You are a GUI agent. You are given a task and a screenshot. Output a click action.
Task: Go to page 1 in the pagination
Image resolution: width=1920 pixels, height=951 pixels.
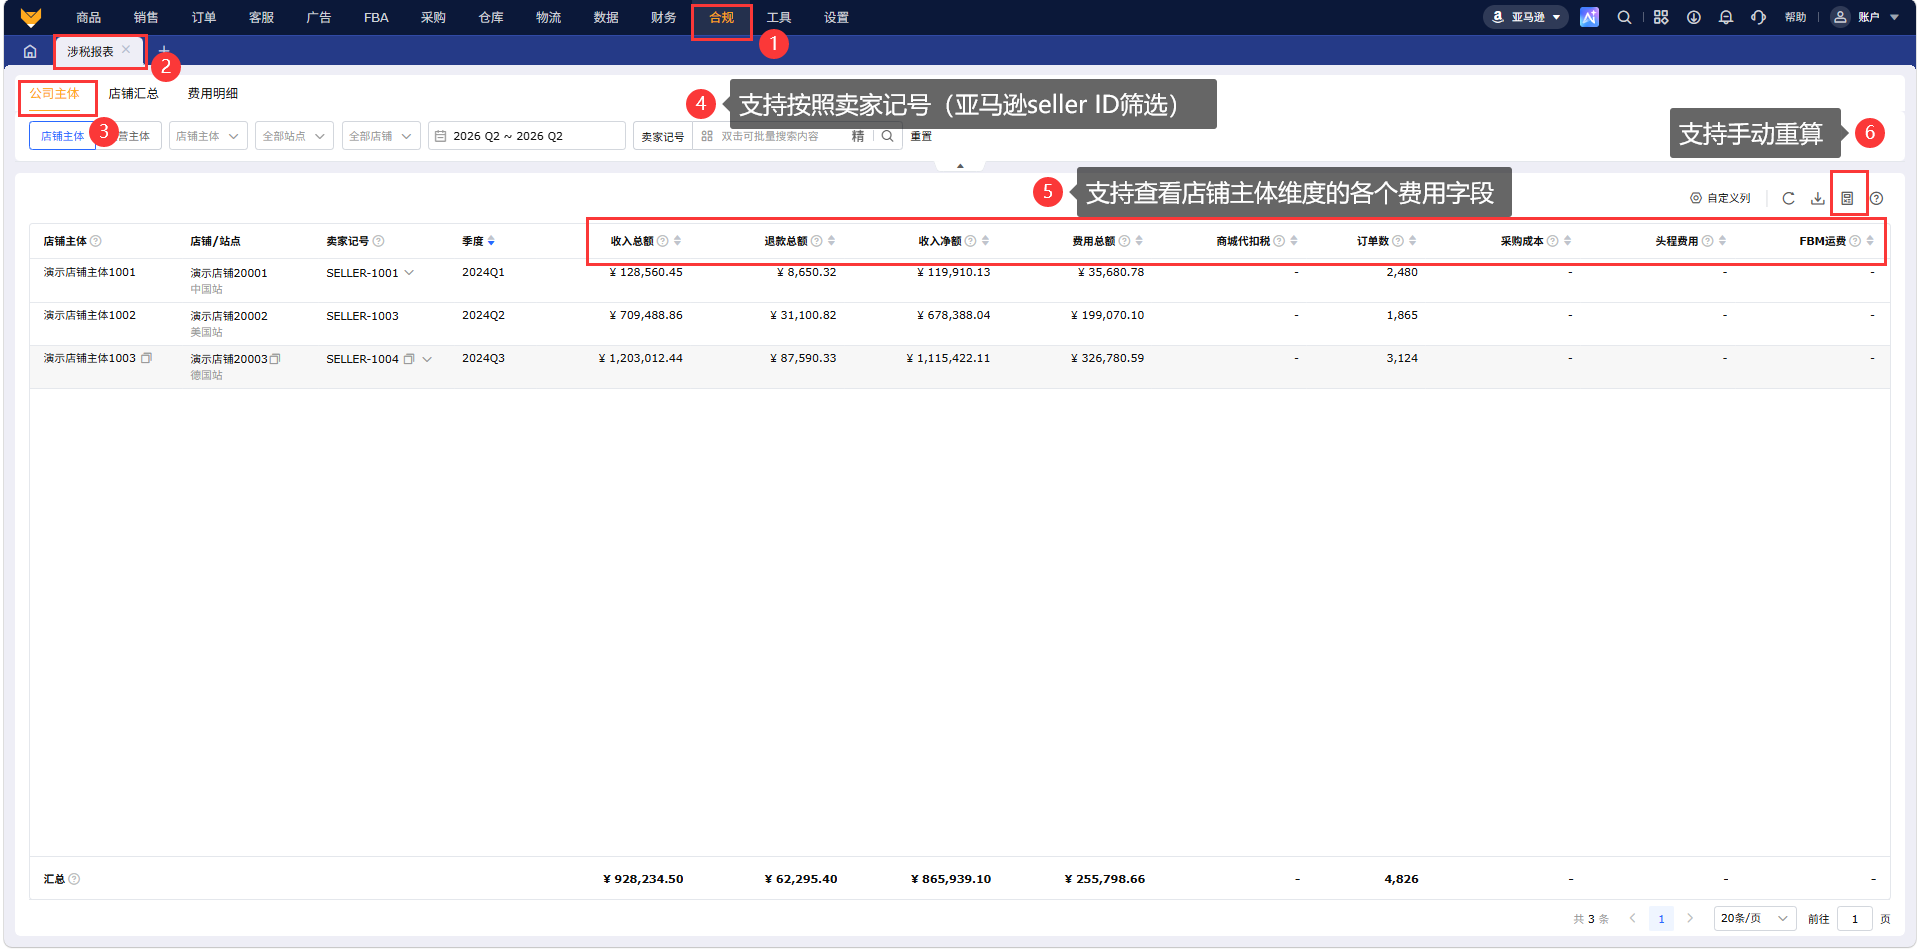pos(1661,918)
